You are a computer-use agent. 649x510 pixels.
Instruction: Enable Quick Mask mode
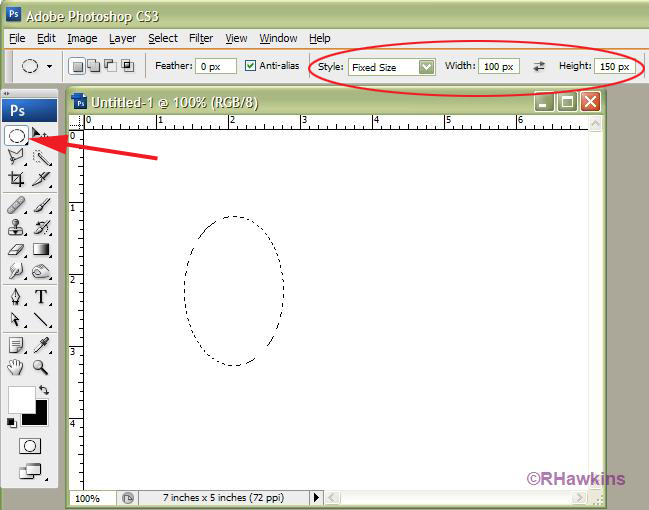pyautogui.click(x=30, y=446)
